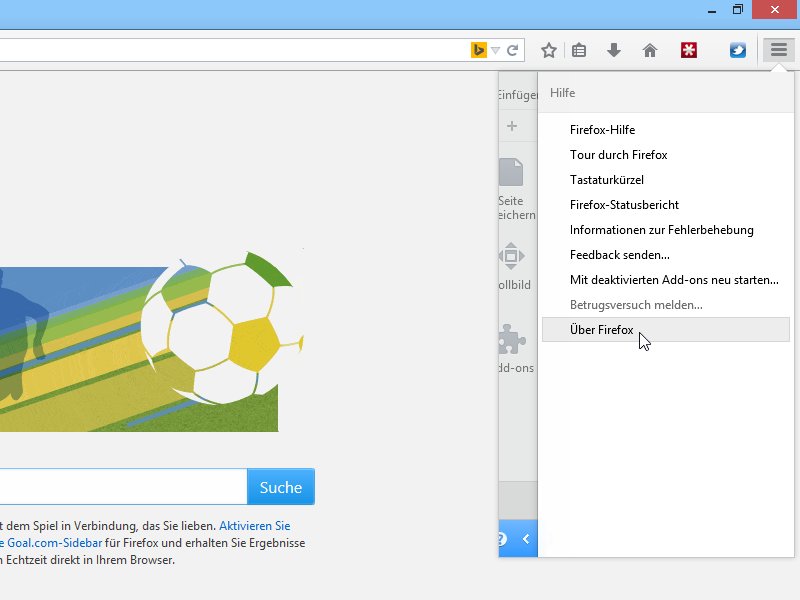Choose Feedback senden...
This screenshot has width=800, height=600.
[666, 255]
